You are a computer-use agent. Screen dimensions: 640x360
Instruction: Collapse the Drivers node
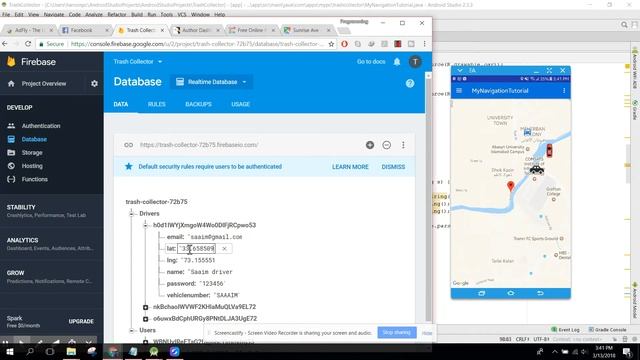[131, 213]
